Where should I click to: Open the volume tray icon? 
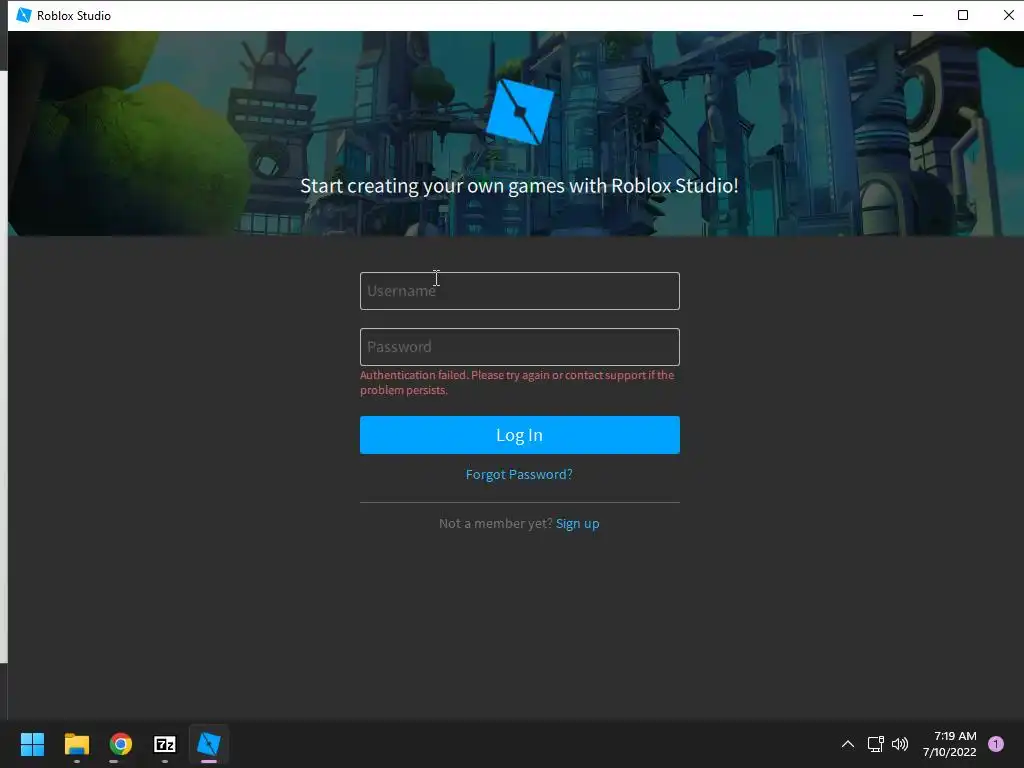(900, 744)
